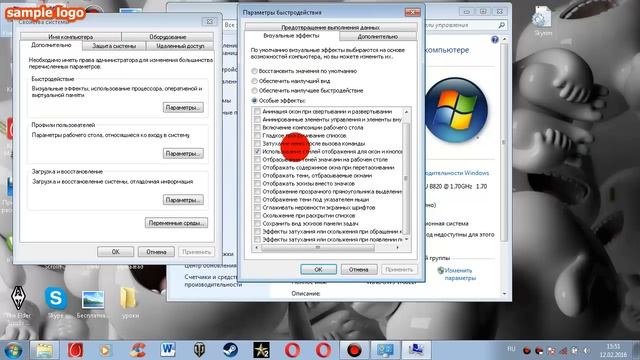Launch World of Tanks from the taskbar
640x360 pixels.
(199, 350)
